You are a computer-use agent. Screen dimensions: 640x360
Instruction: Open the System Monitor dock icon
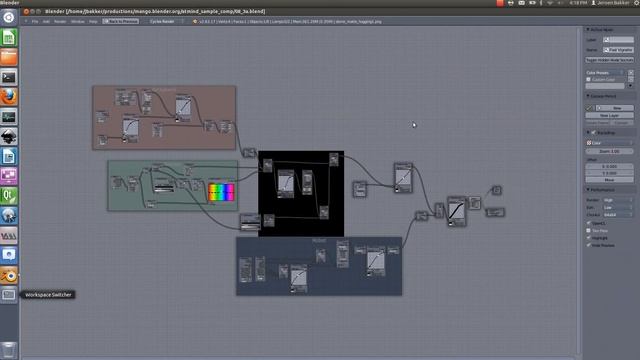(x=9, y=117)
